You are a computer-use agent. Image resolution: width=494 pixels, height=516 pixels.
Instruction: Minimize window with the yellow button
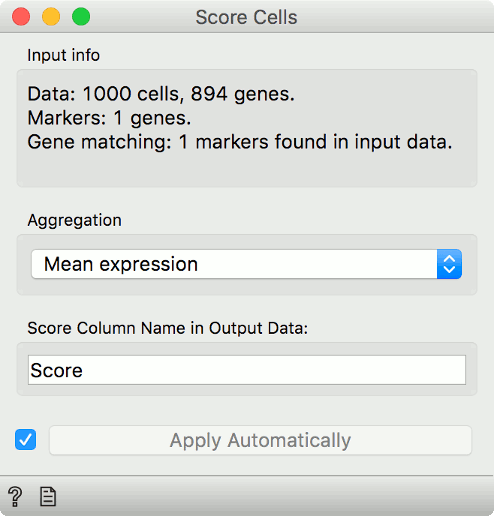point(51,16)
